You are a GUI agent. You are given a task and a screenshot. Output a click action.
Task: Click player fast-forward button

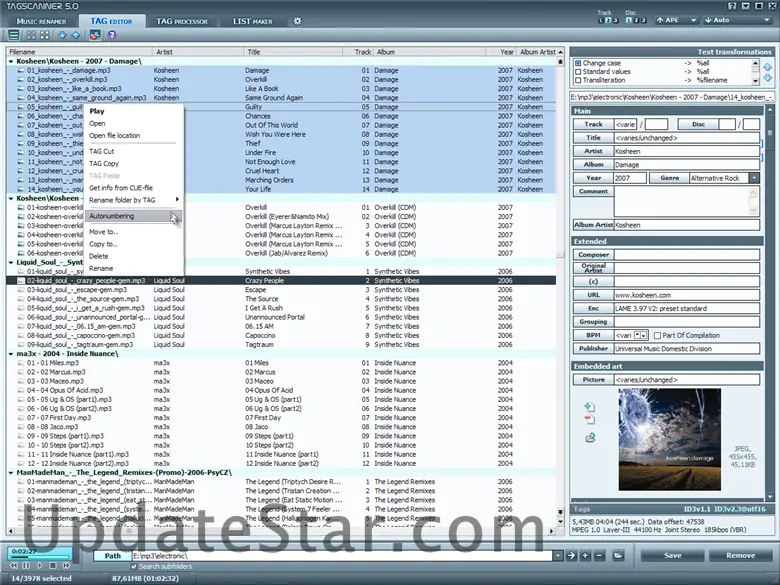[66, 566]
